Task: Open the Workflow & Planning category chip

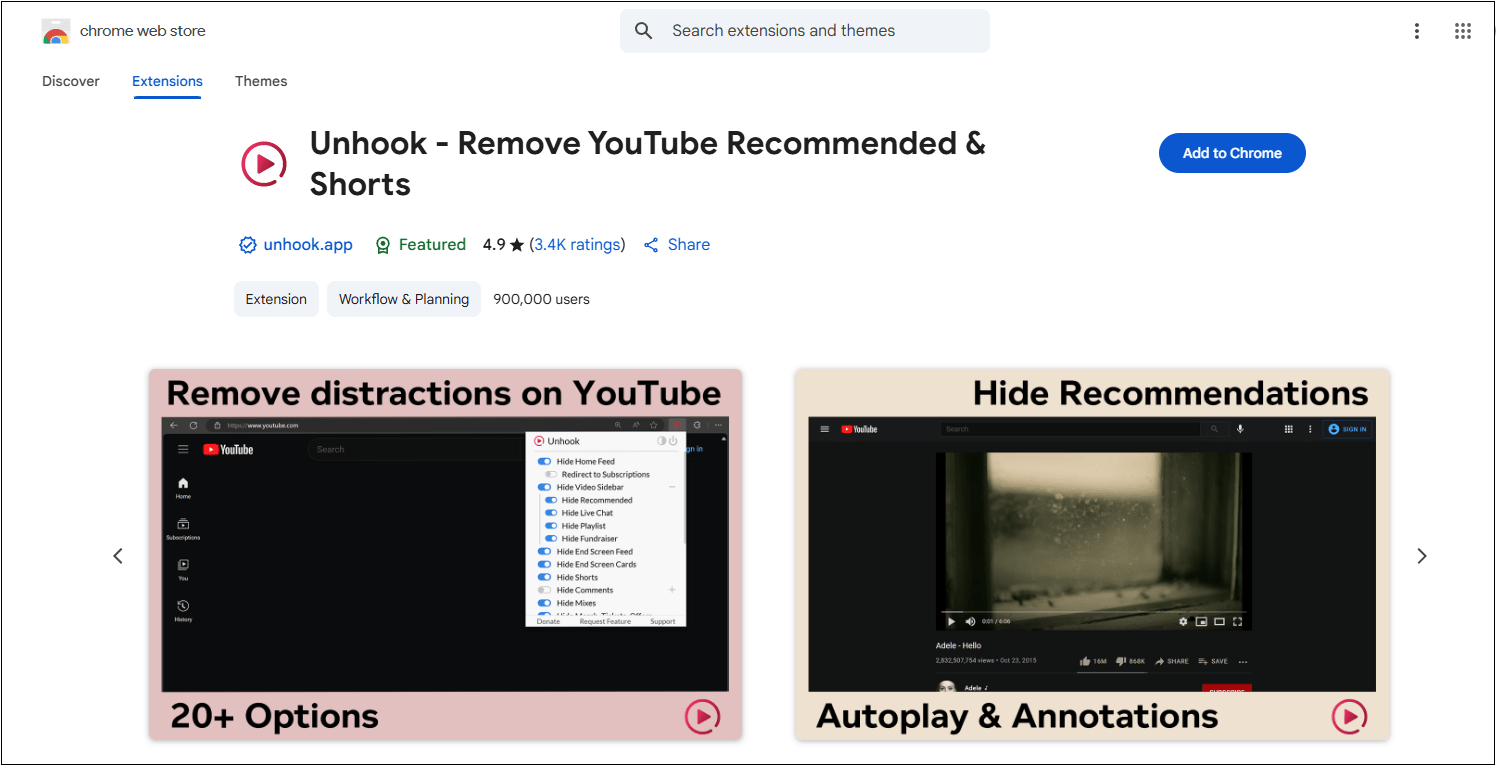Action: click(x=404, y=299)
